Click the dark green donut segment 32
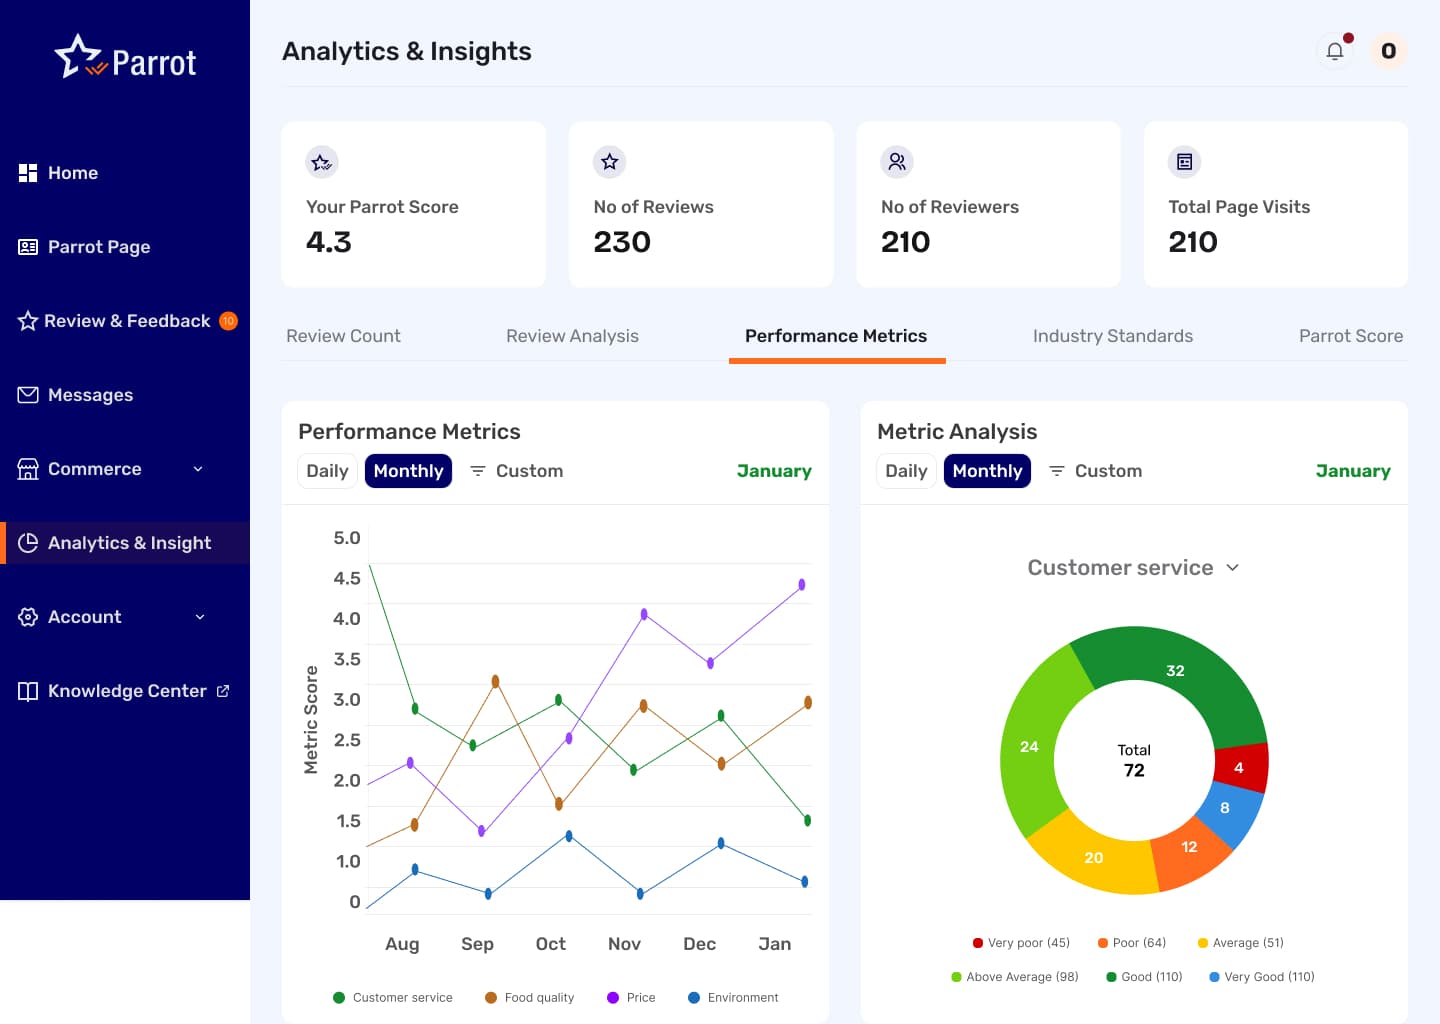1440x1024 pixels. pos(1176,670)
